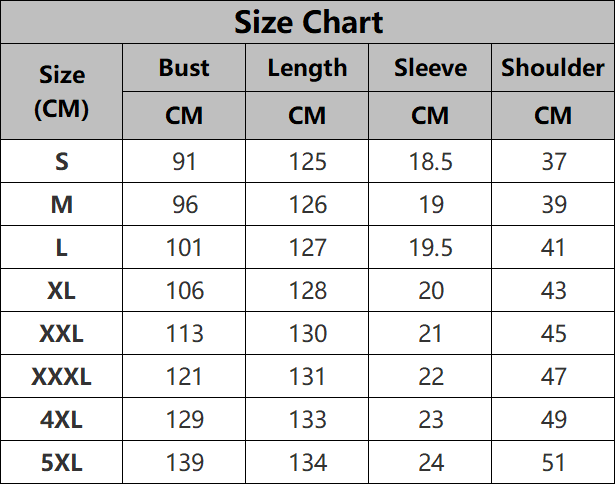Click shoulder value 39 for size M
Viewport: 615px width, 484px height.
(x=554, y=204)
